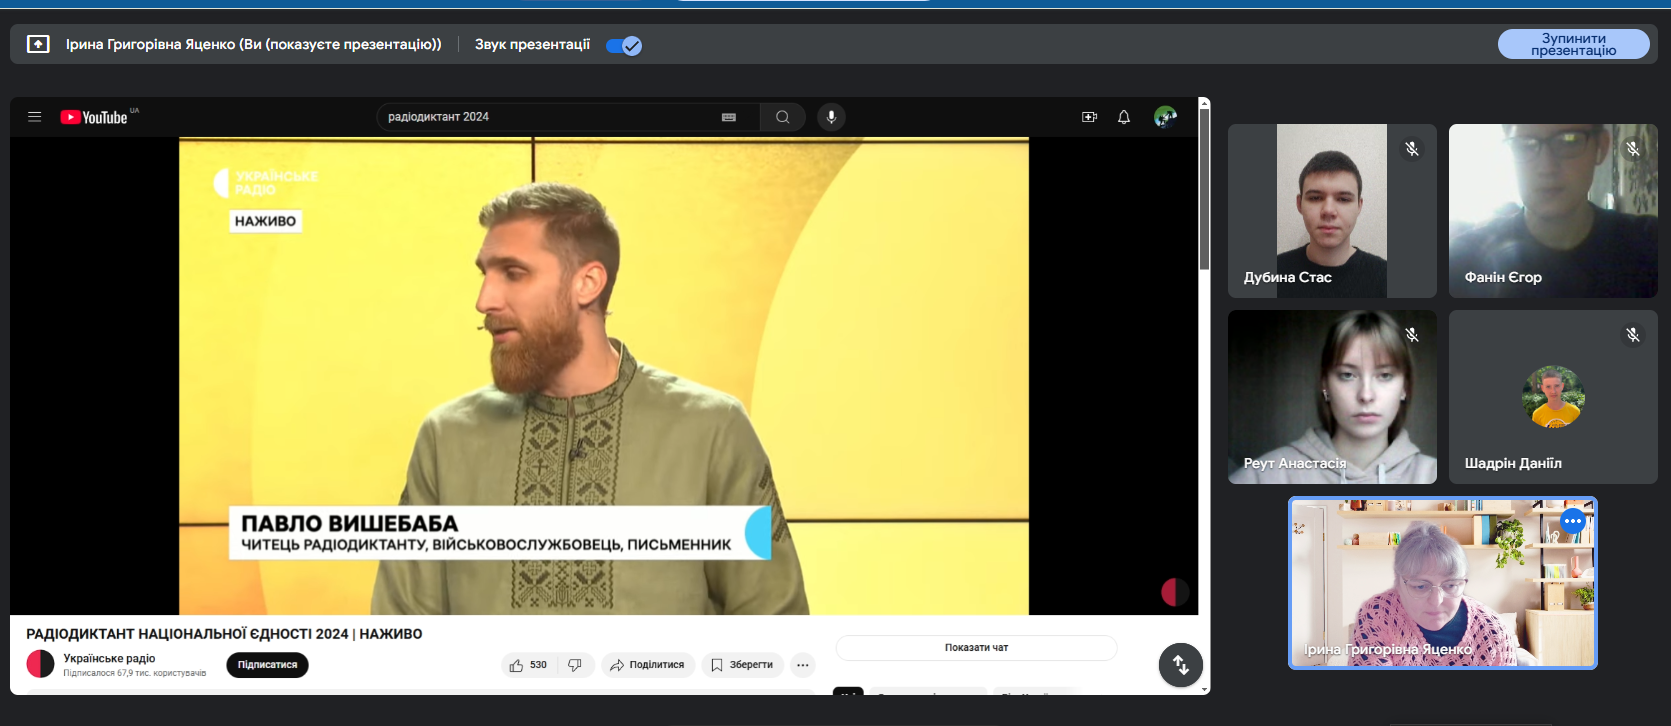Expand live chat with Показати чат

(976, 648)
